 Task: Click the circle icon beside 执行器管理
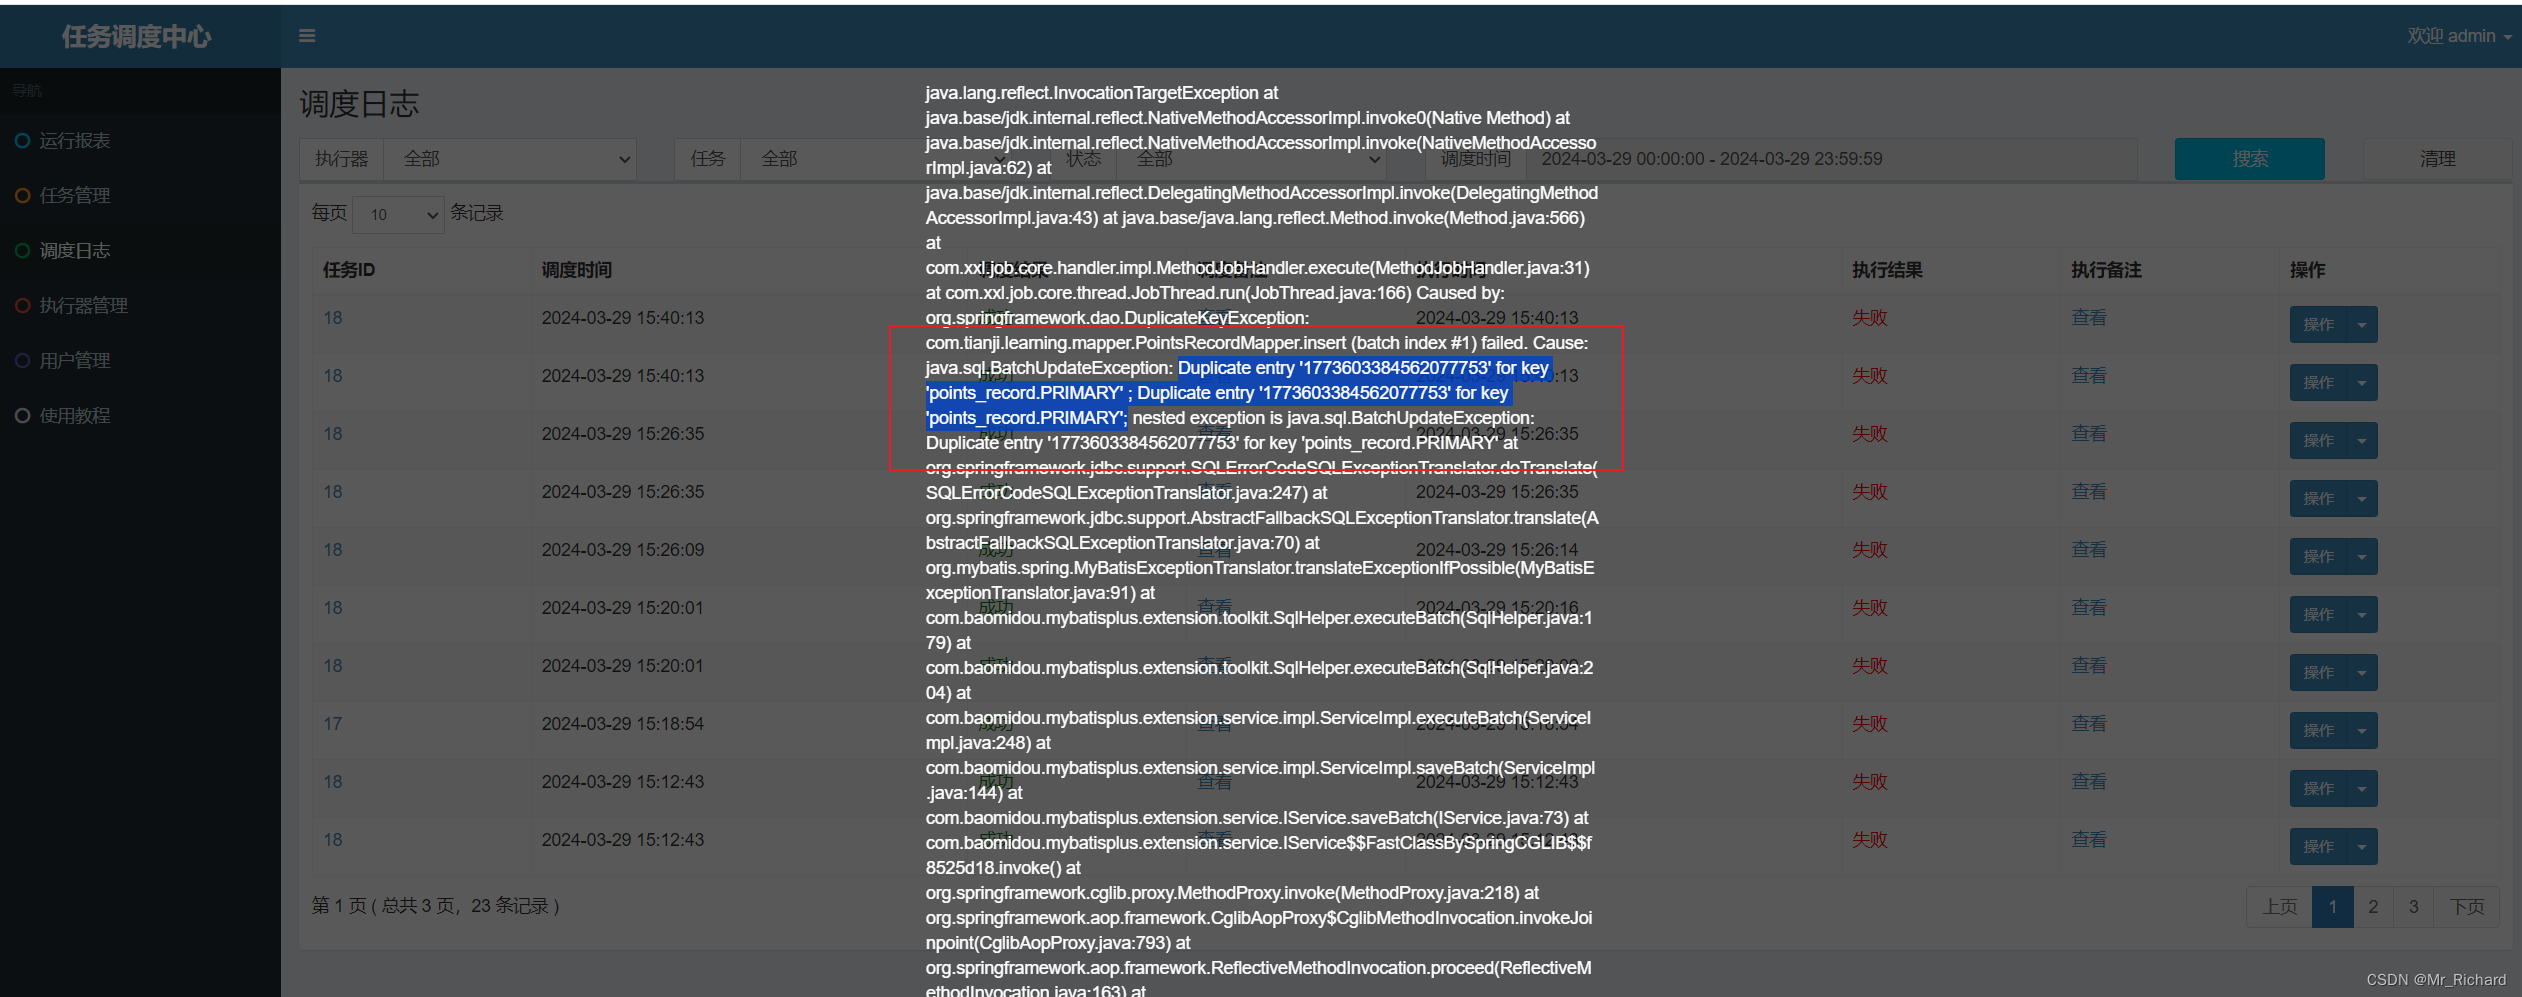22,306
